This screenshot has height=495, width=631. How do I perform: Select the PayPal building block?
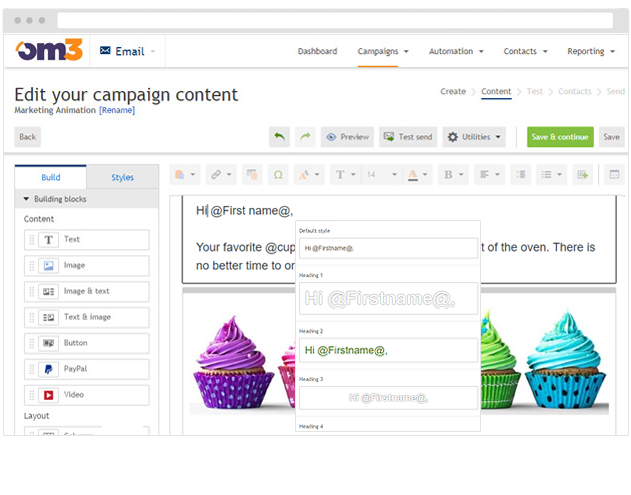[87, 369]
